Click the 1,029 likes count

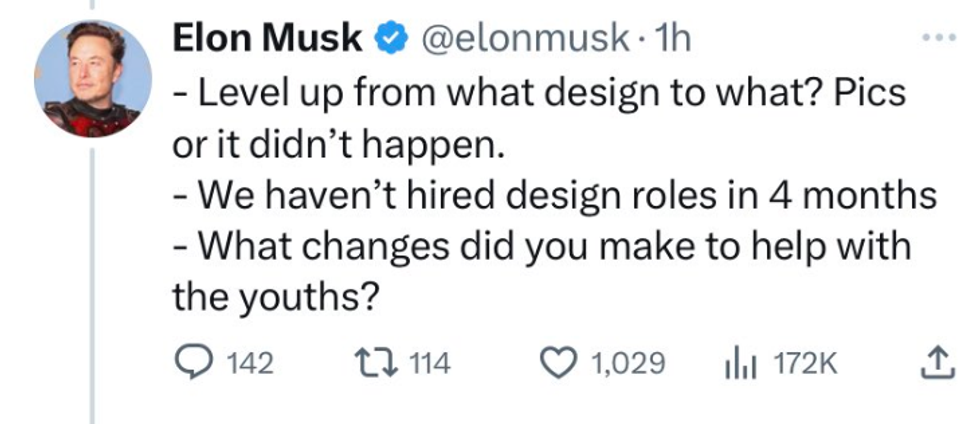point(628,362)
